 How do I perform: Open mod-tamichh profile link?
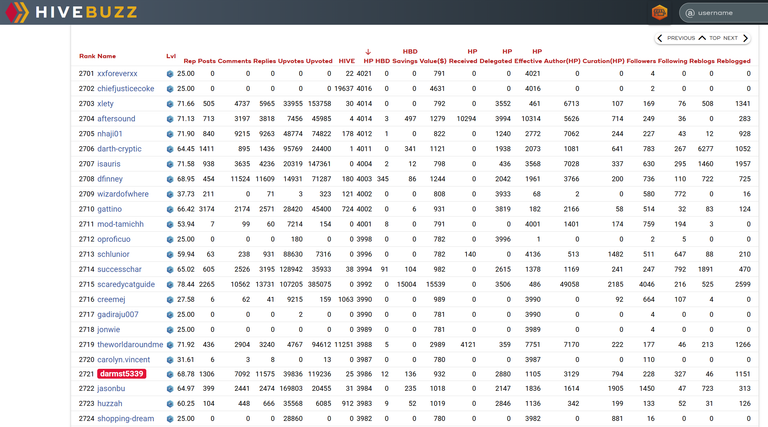click(x=120, y=224)
